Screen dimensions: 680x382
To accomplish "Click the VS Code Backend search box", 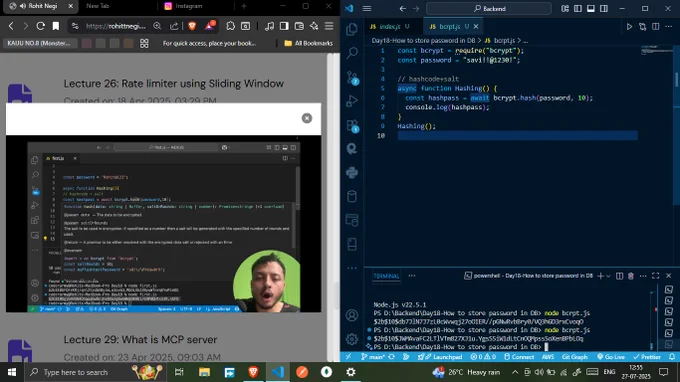I will coord(489,8).
